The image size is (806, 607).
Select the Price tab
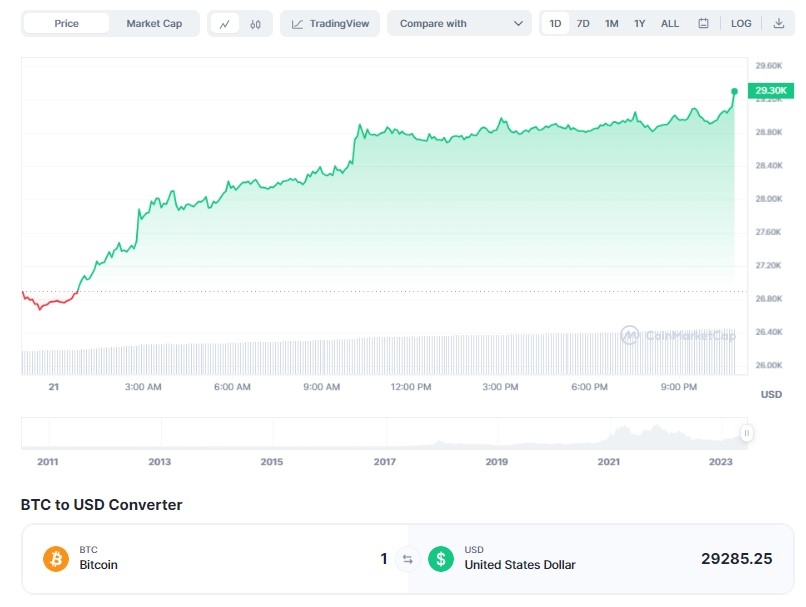tap(66, 24)
